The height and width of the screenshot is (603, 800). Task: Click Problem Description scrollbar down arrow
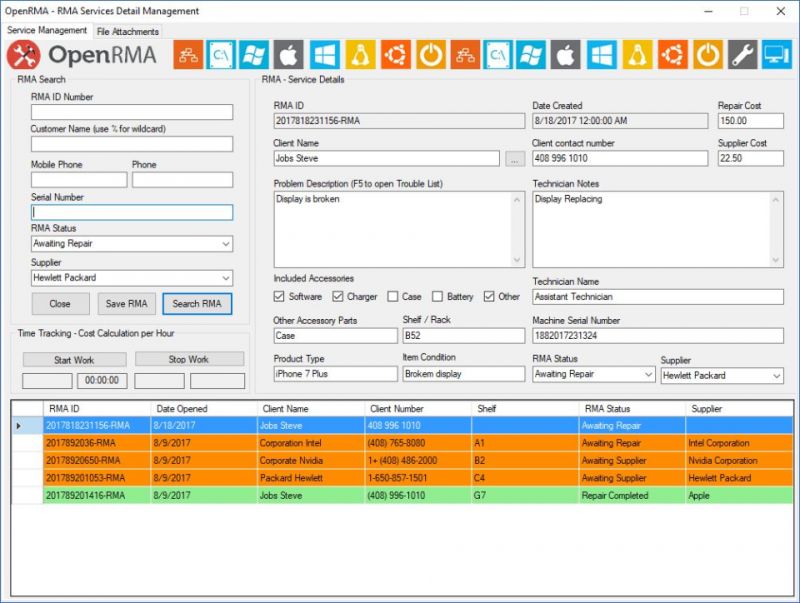pyautogui.click(x=517, y=260)
